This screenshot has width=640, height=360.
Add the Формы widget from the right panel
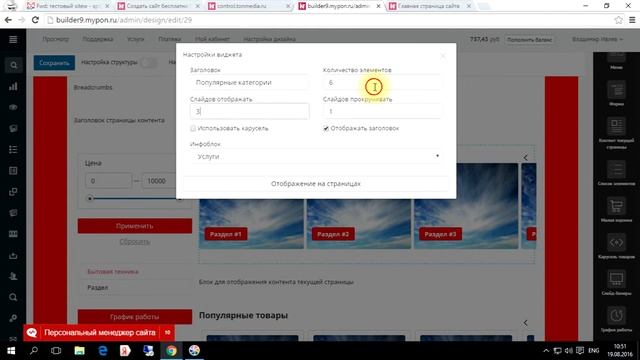(x=616, y=90)
